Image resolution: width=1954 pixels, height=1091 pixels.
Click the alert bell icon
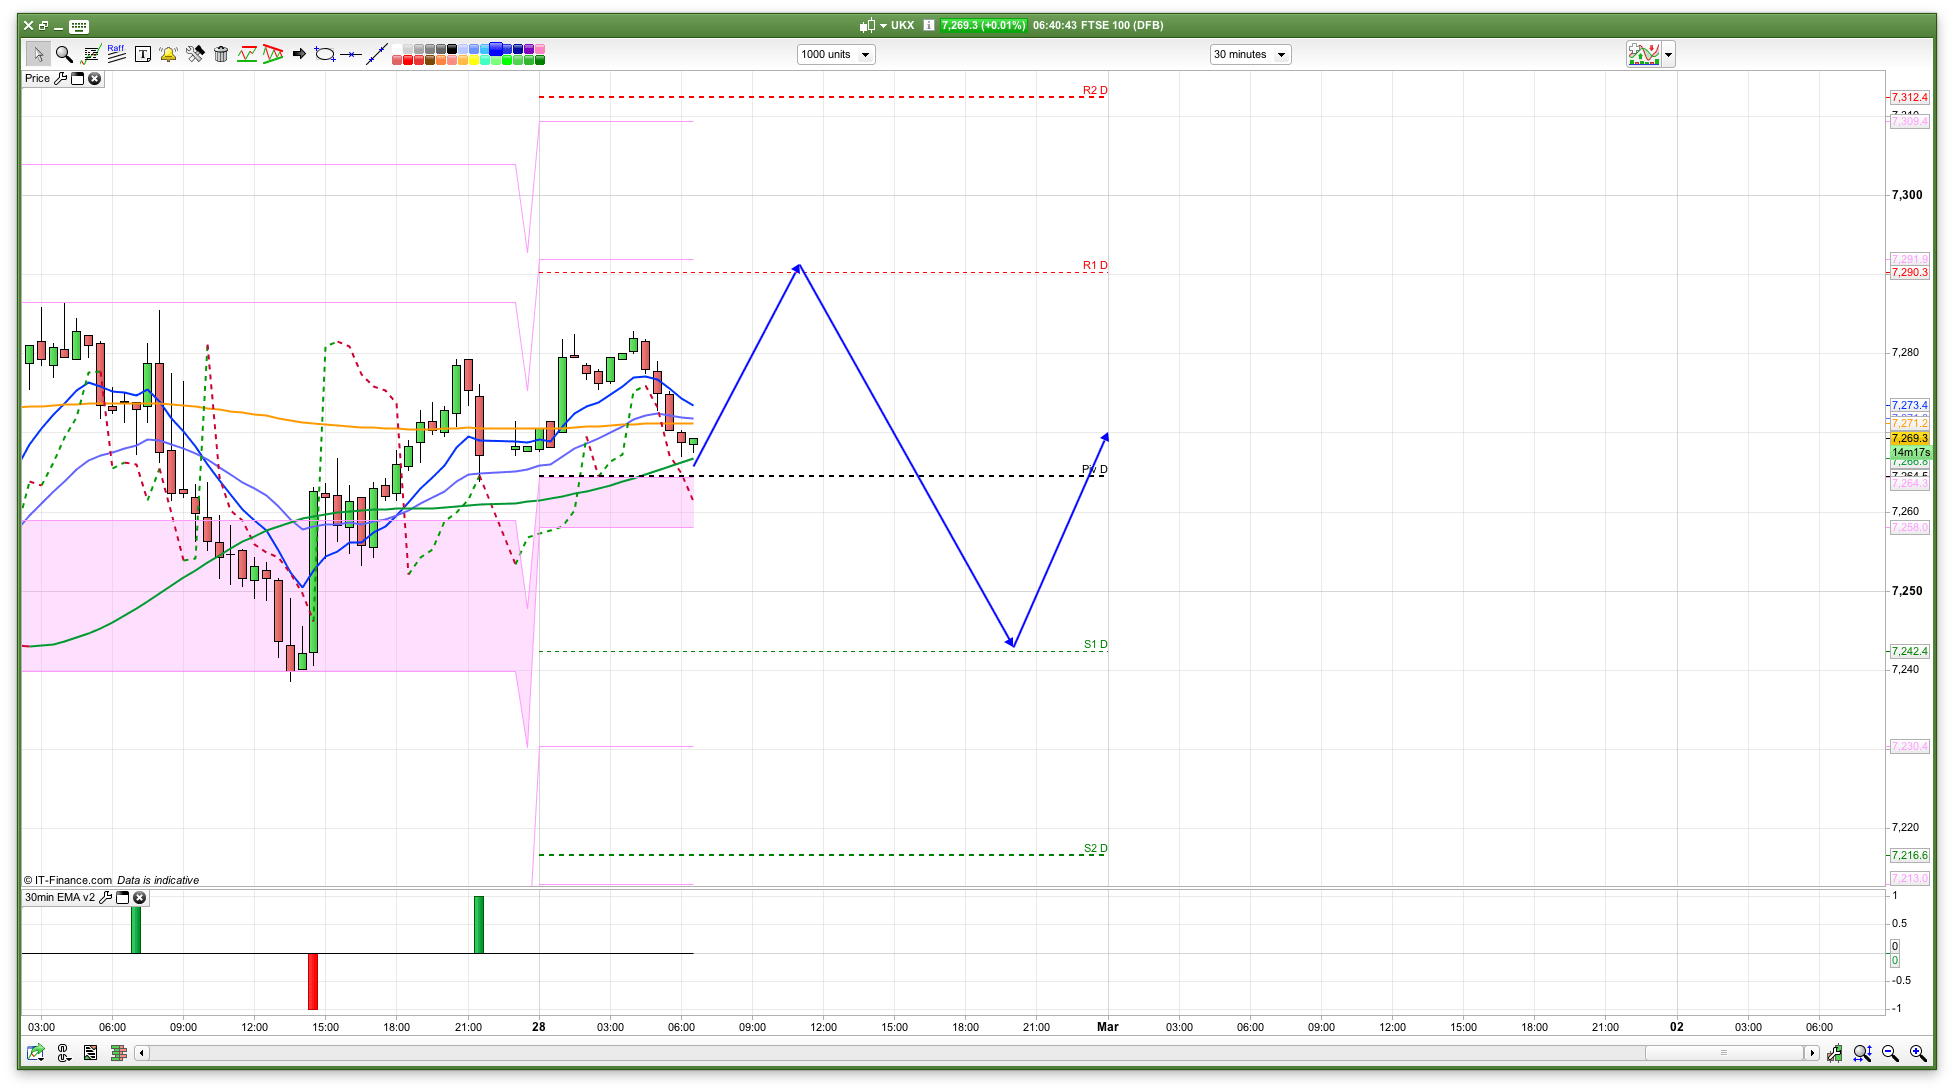tap(168, 54)
